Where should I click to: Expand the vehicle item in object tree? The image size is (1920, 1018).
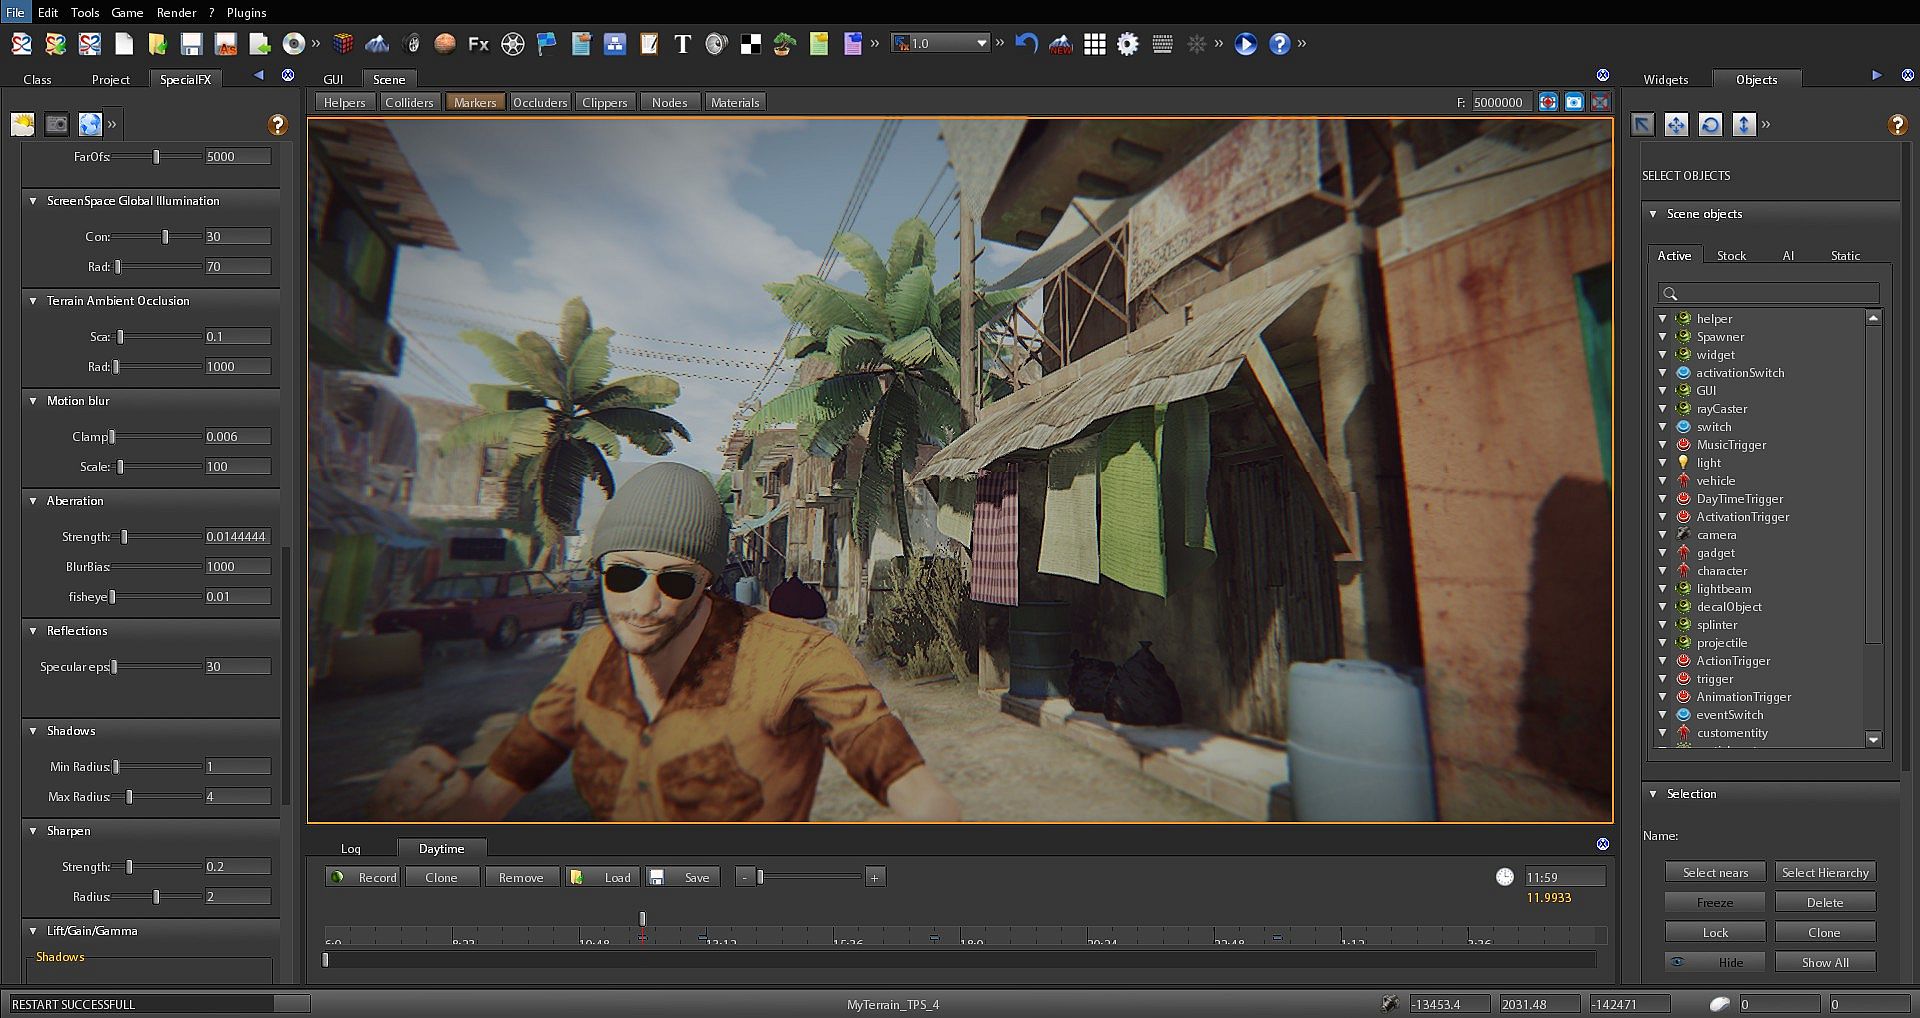[x=1662, y=481]
